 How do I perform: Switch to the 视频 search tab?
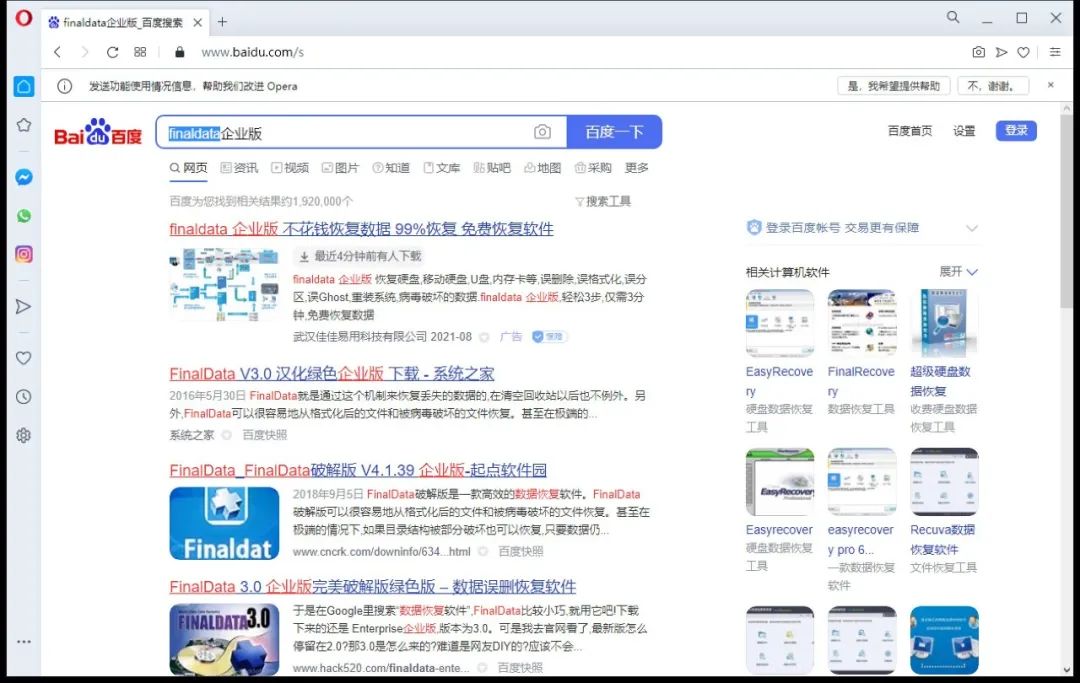click(x=290, y=168)
